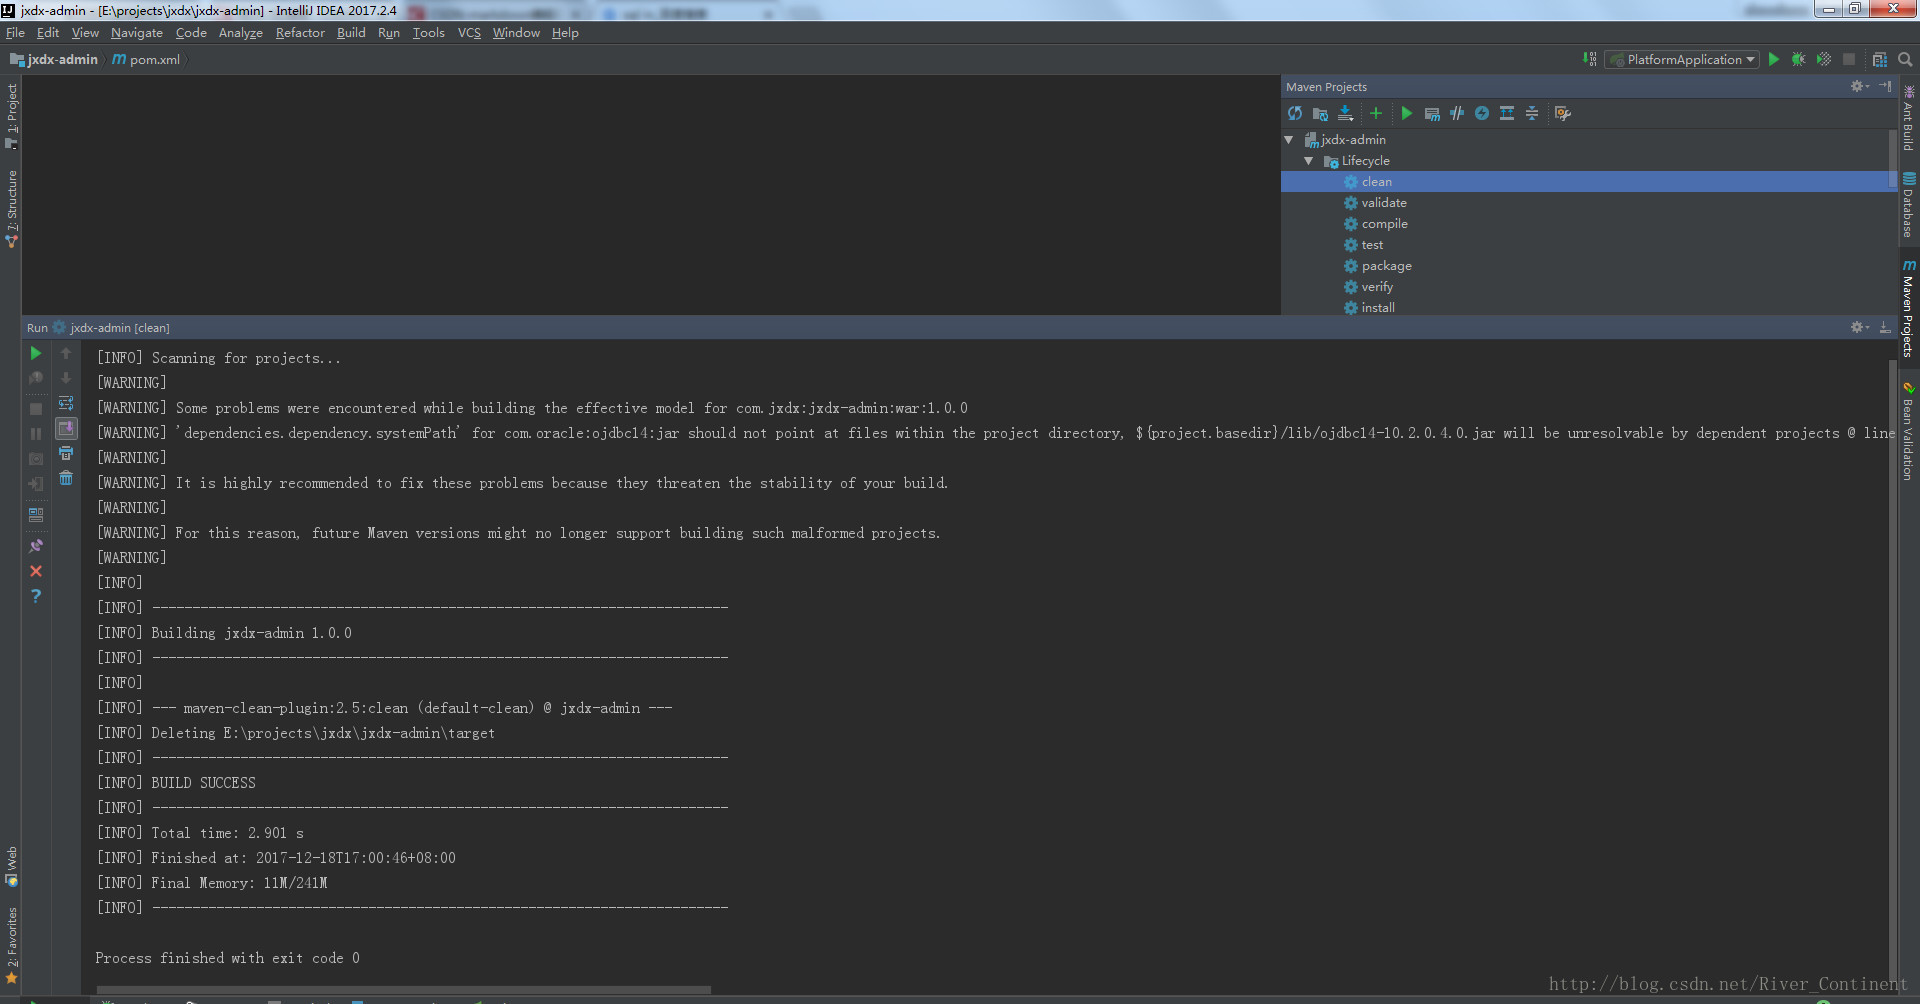Image resolution: width=1920 pixels, height=1004 pixels.
Task: Toggle scroll to end of console
Action: pos(66,429)
